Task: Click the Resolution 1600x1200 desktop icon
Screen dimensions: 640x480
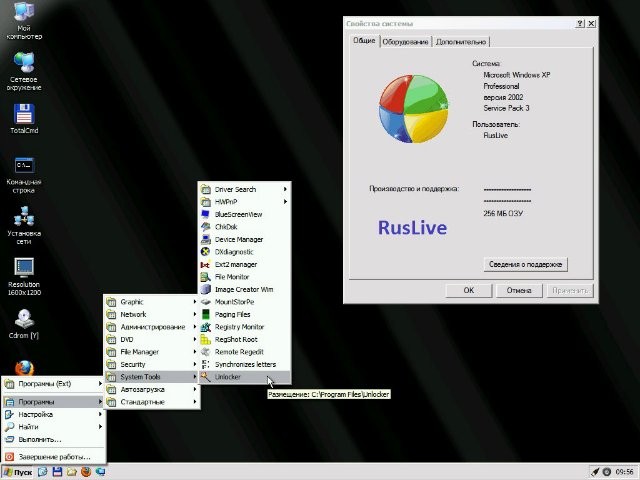Action: 24,276
